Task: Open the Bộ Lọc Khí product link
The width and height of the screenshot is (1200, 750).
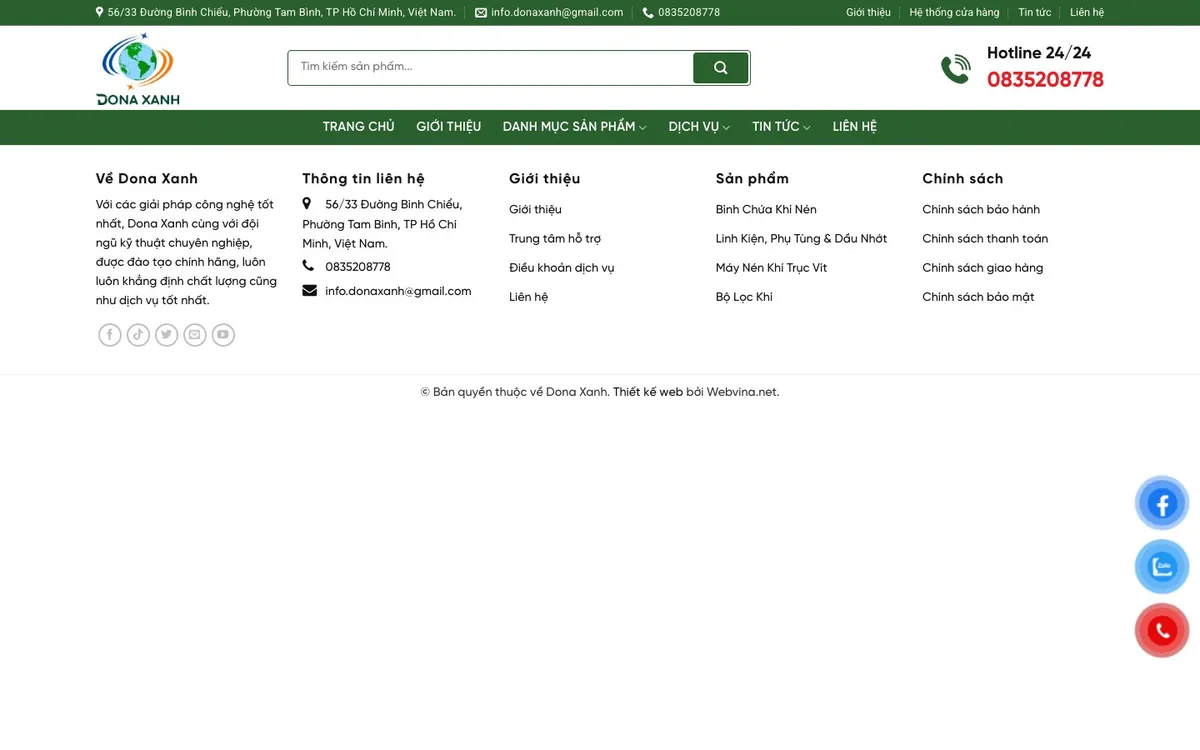Action: [744, 297]
